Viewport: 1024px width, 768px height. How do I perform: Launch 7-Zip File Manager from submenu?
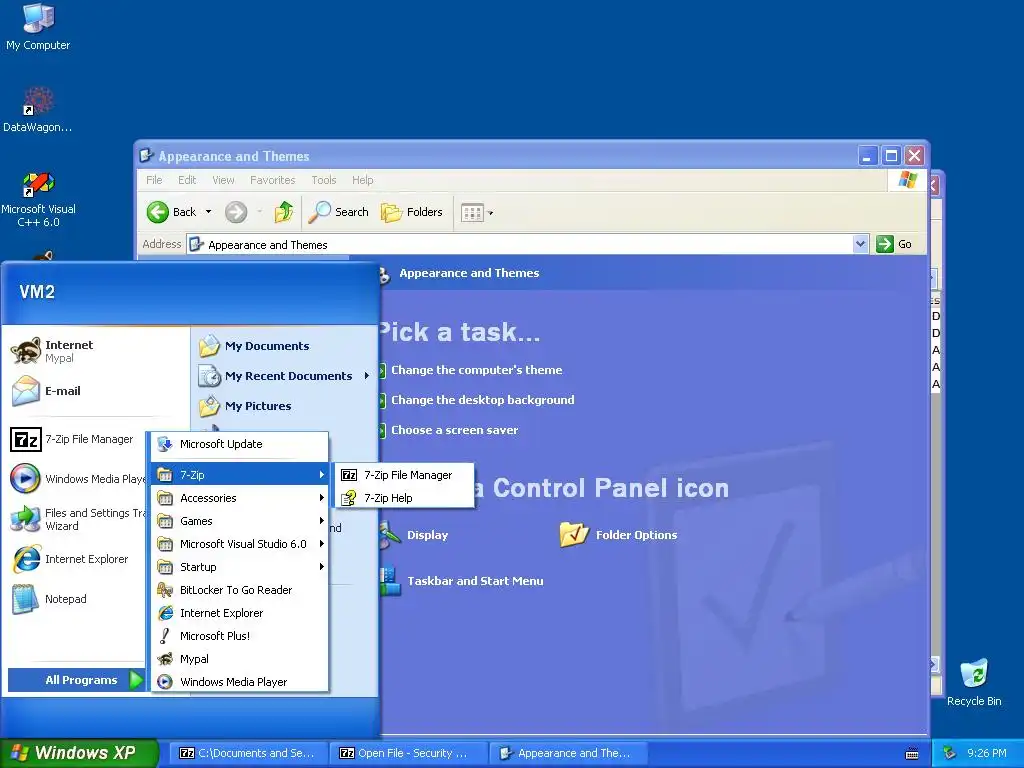(x=403, y=475)
